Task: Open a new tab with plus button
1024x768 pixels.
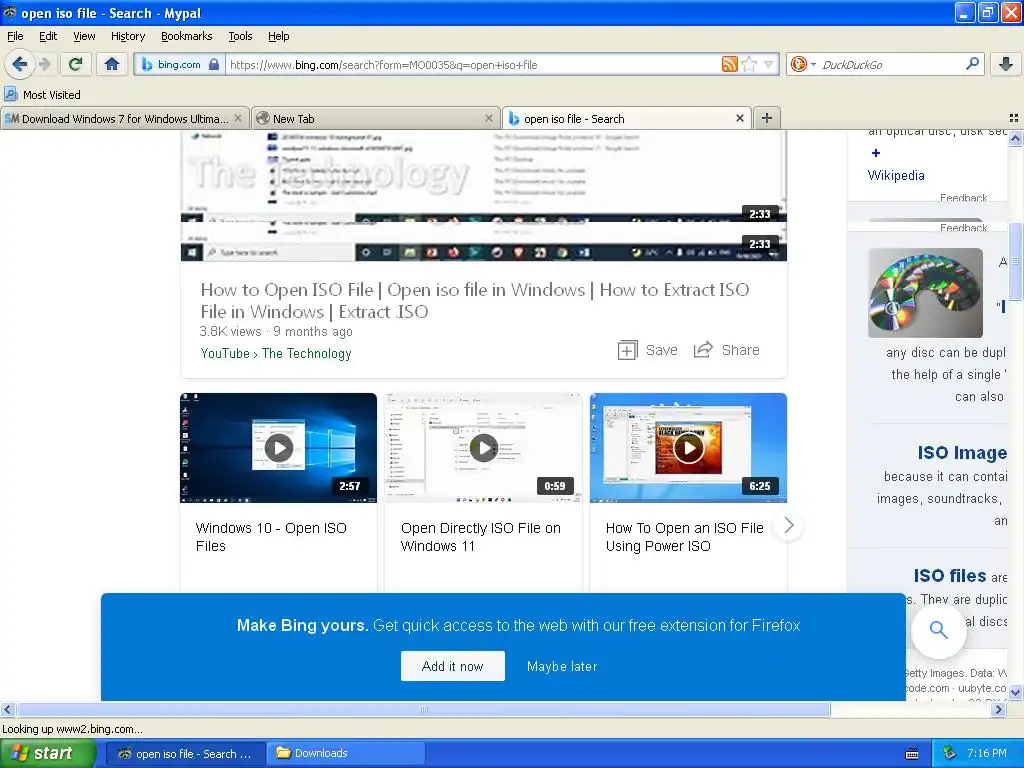Action: pos(767,118)
